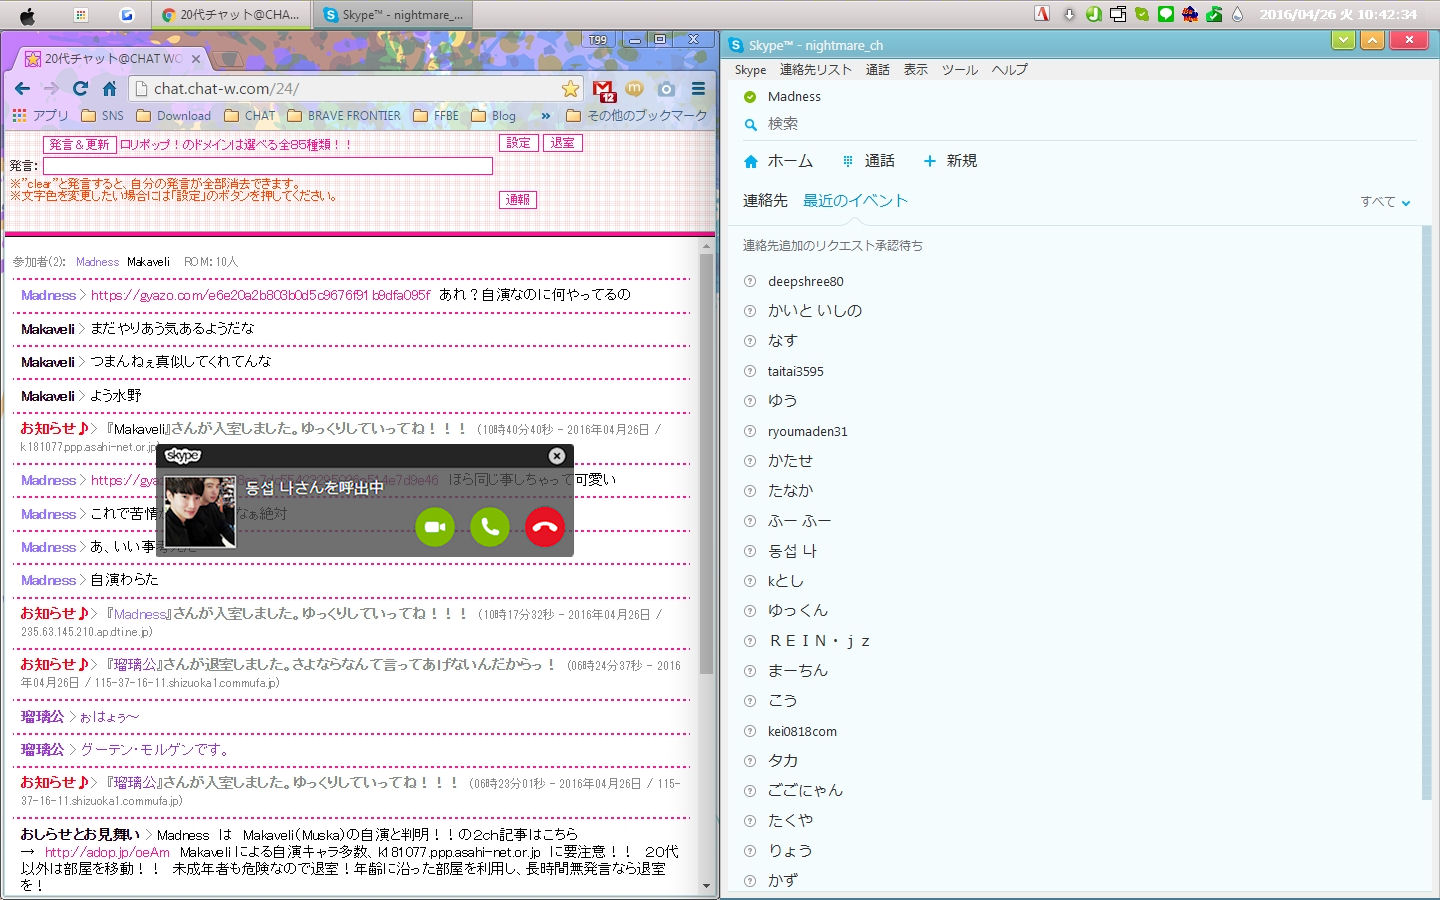1440x900 pixels.
Task: Click the 発言 message input field
Action: [x=267, y=166]
